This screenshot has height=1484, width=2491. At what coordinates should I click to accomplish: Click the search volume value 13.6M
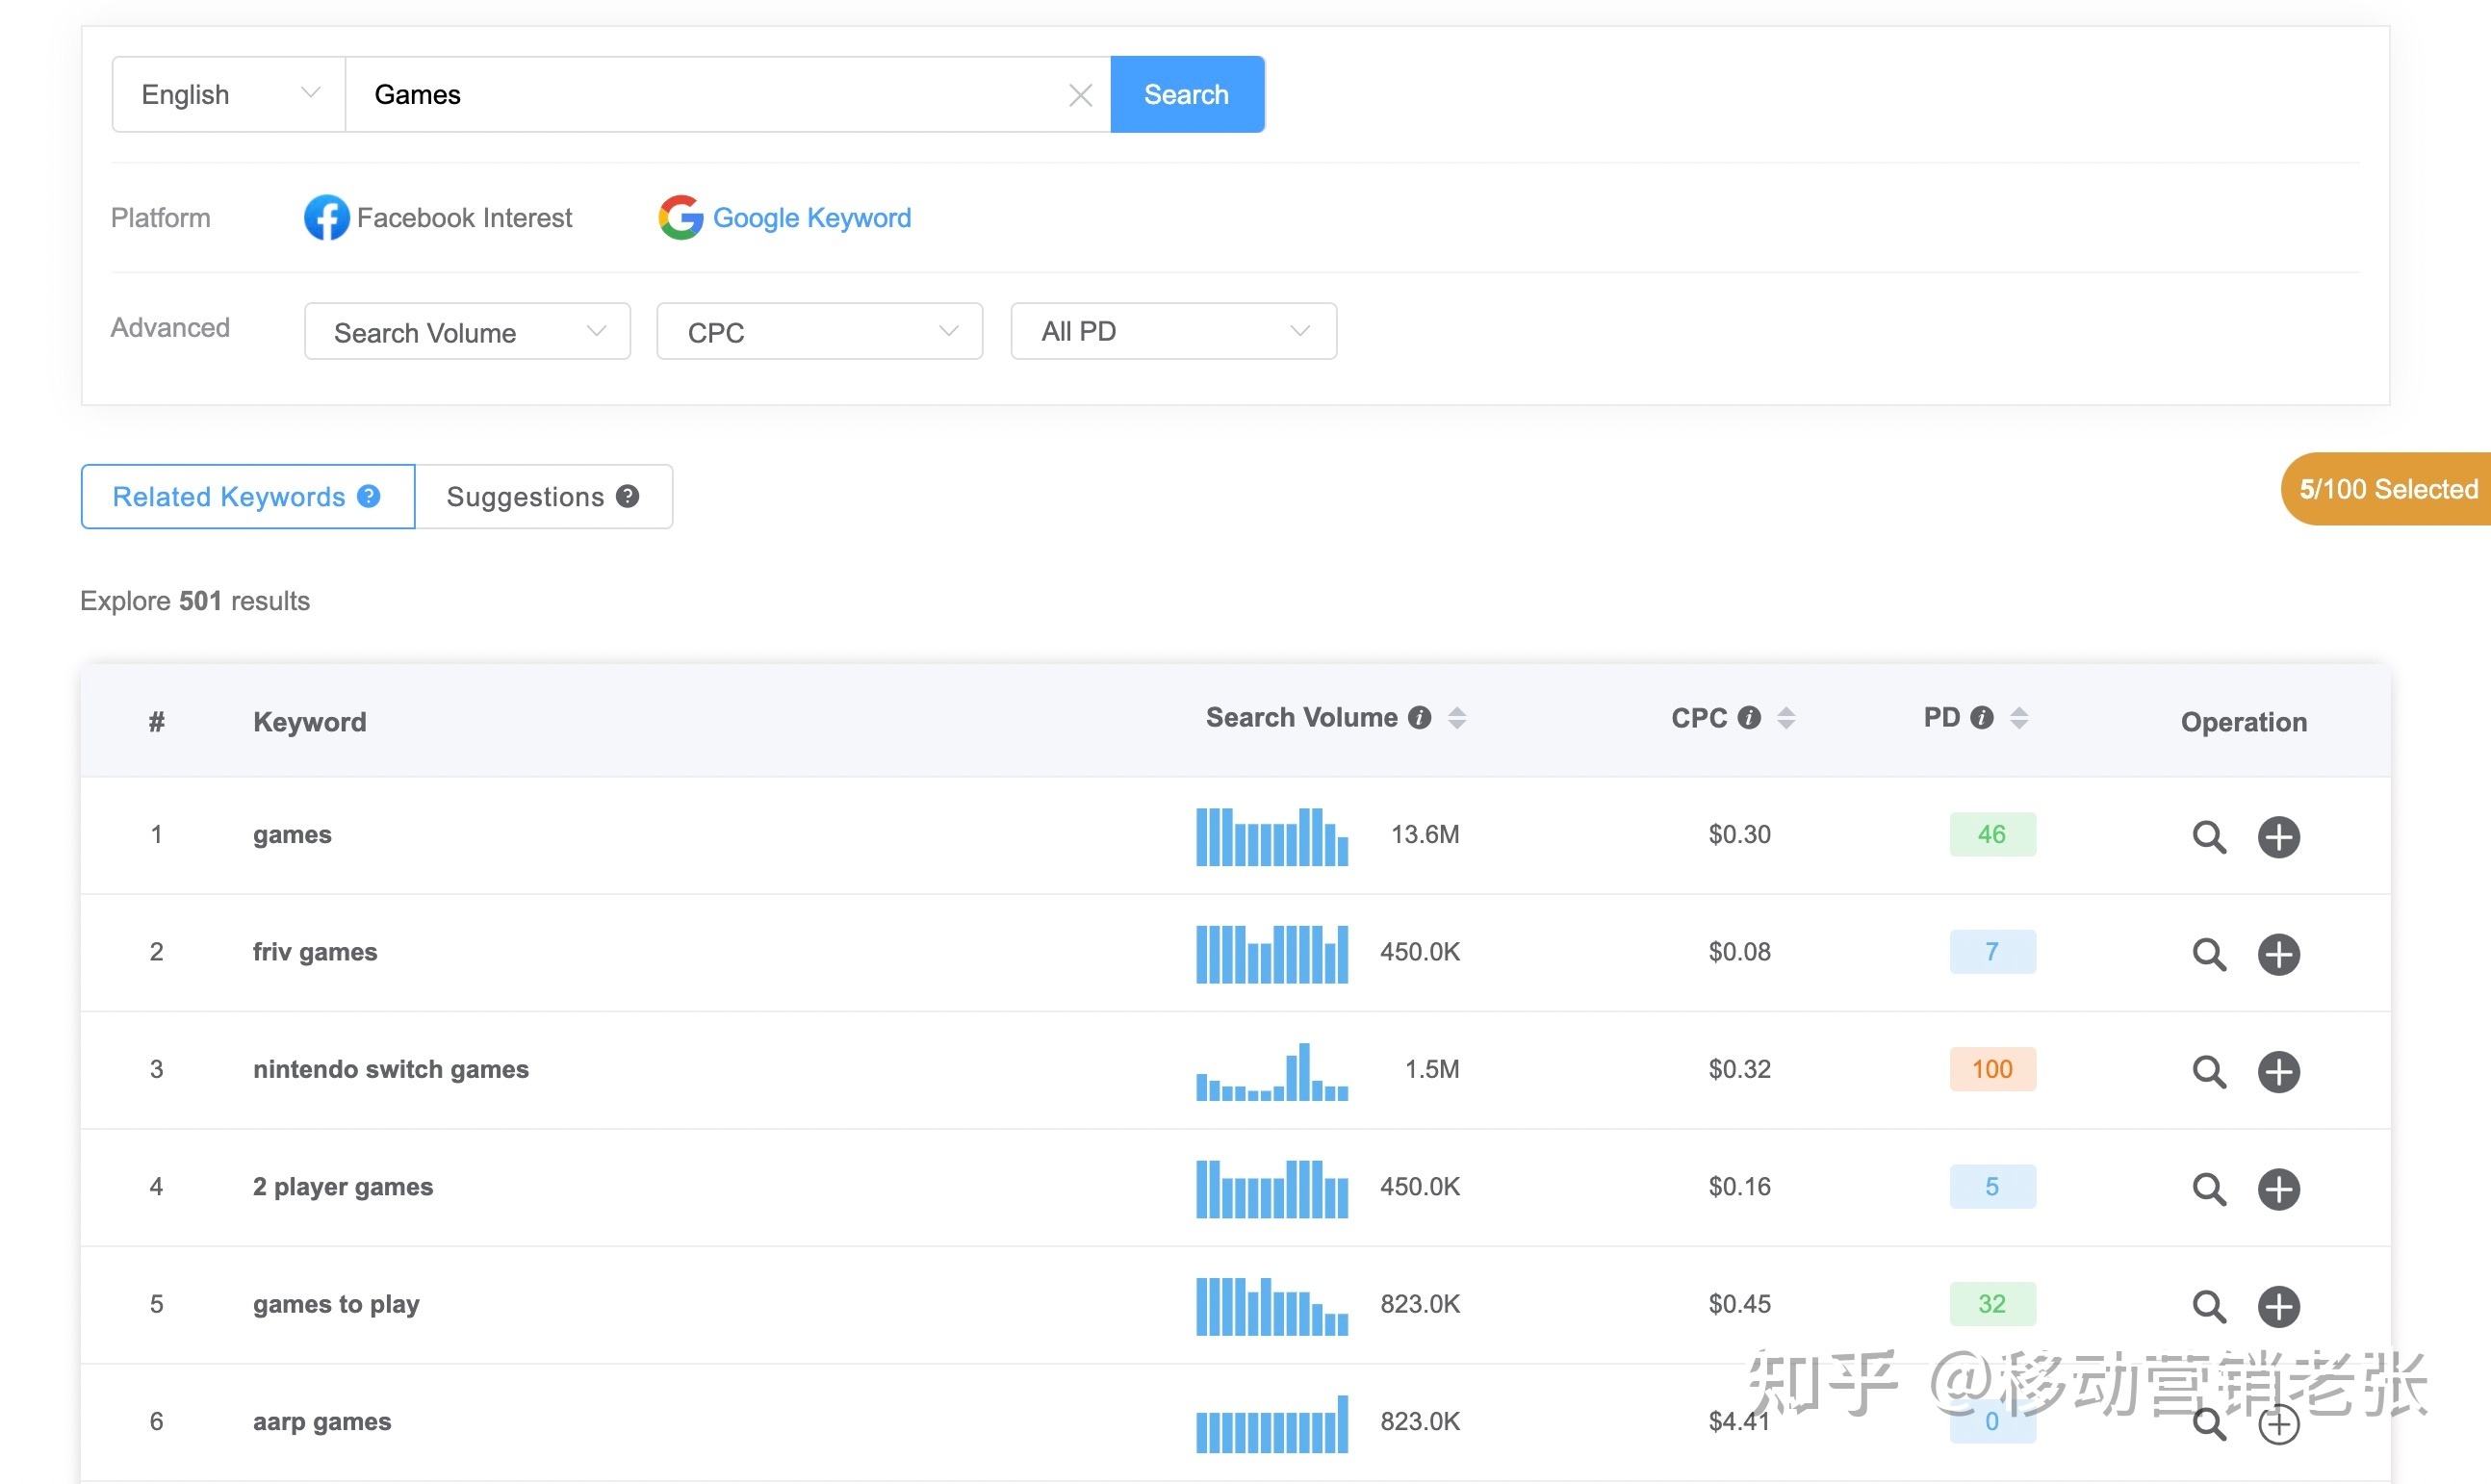coord(1425,834)
